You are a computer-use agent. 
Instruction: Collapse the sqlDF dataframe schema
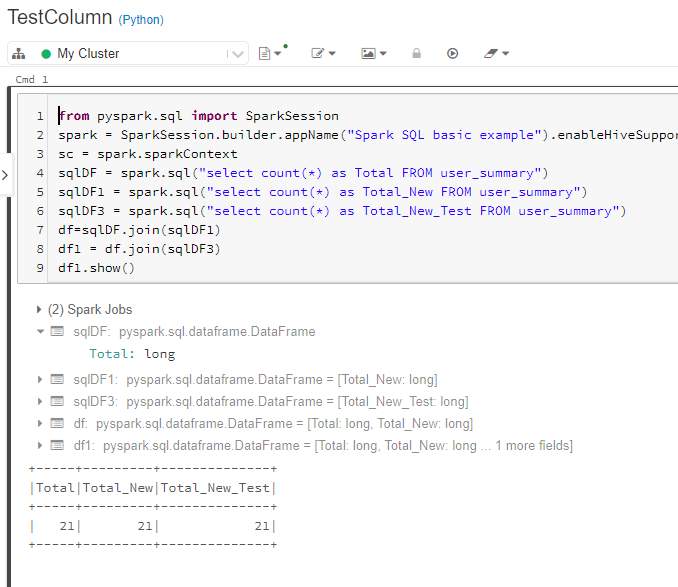[40, 332]
